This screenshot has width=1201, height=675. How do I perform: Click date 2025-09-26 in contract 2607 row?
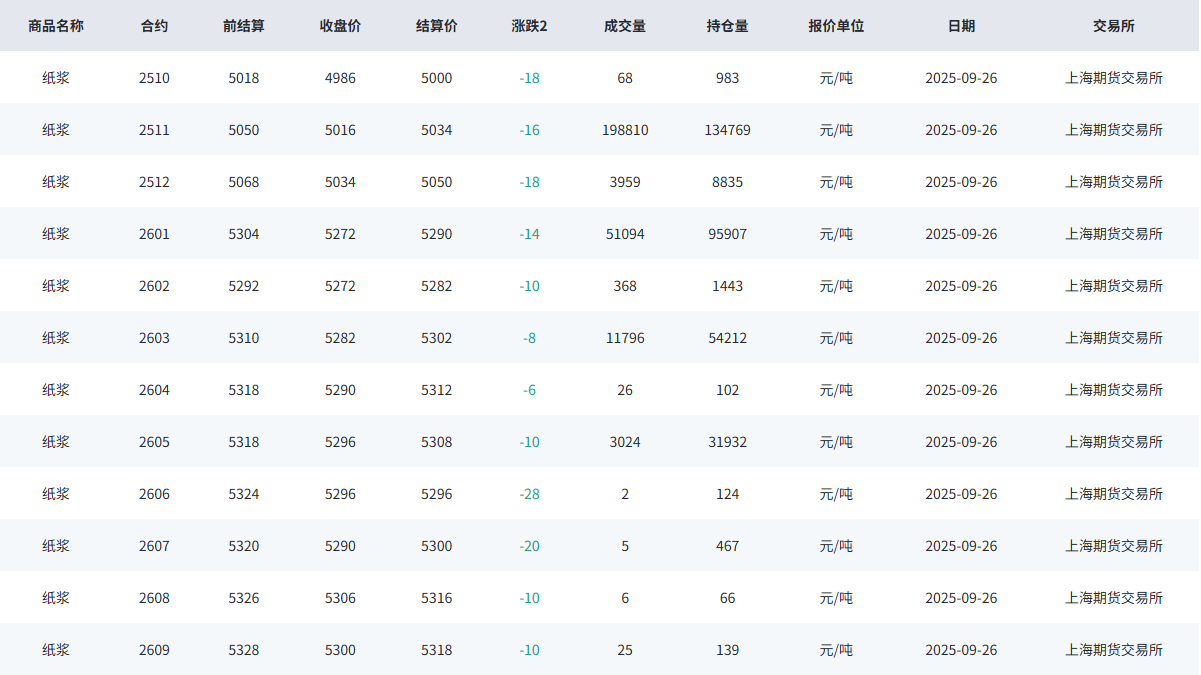tap(961, 546)
